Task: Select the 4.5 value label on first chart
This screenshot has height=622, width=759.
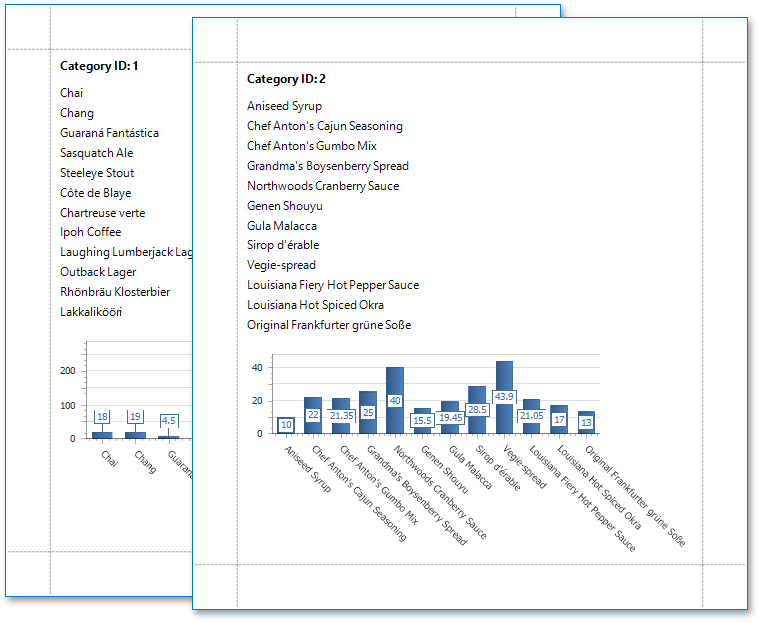Action: click(x=169, y=421)
